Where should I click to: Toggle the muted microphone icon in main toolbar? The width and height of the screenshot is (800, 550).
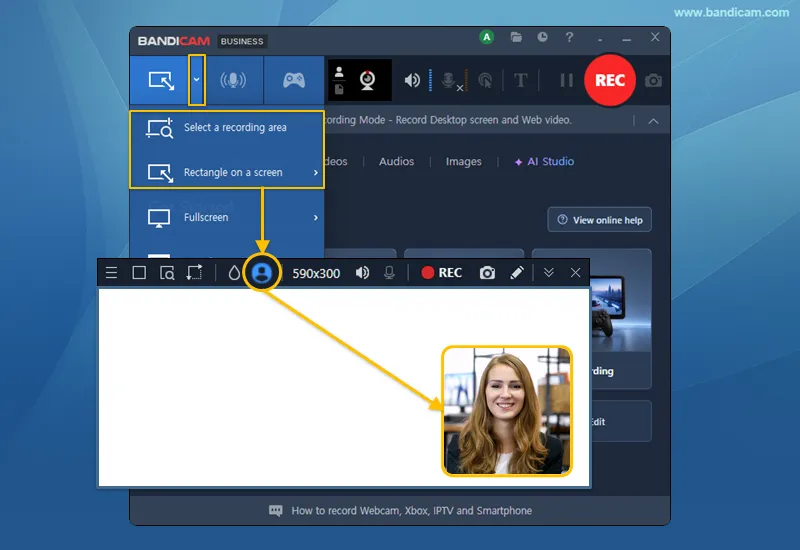[x=450, y=81]
